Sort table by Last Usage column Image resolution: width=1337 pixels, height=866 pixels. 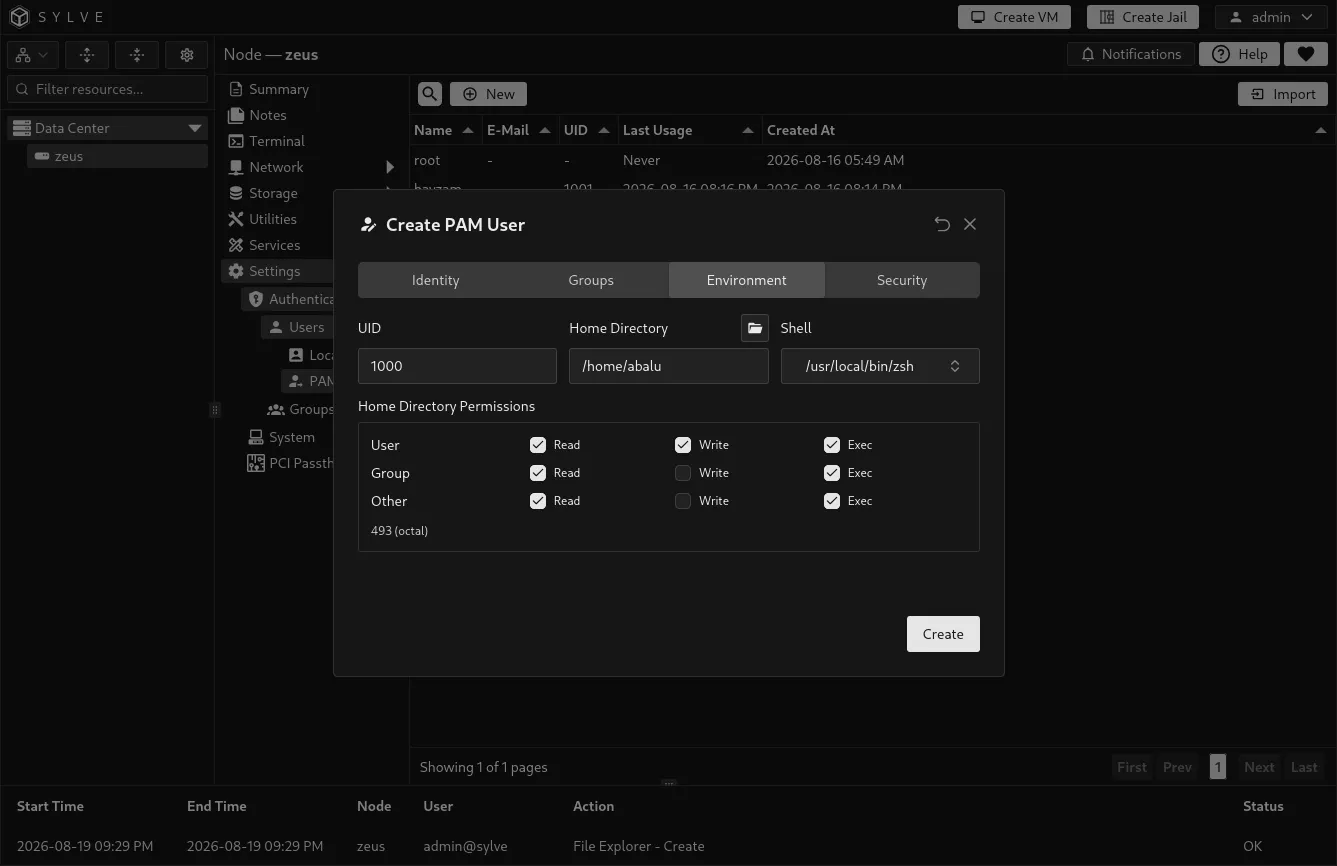tap(688, 130)
